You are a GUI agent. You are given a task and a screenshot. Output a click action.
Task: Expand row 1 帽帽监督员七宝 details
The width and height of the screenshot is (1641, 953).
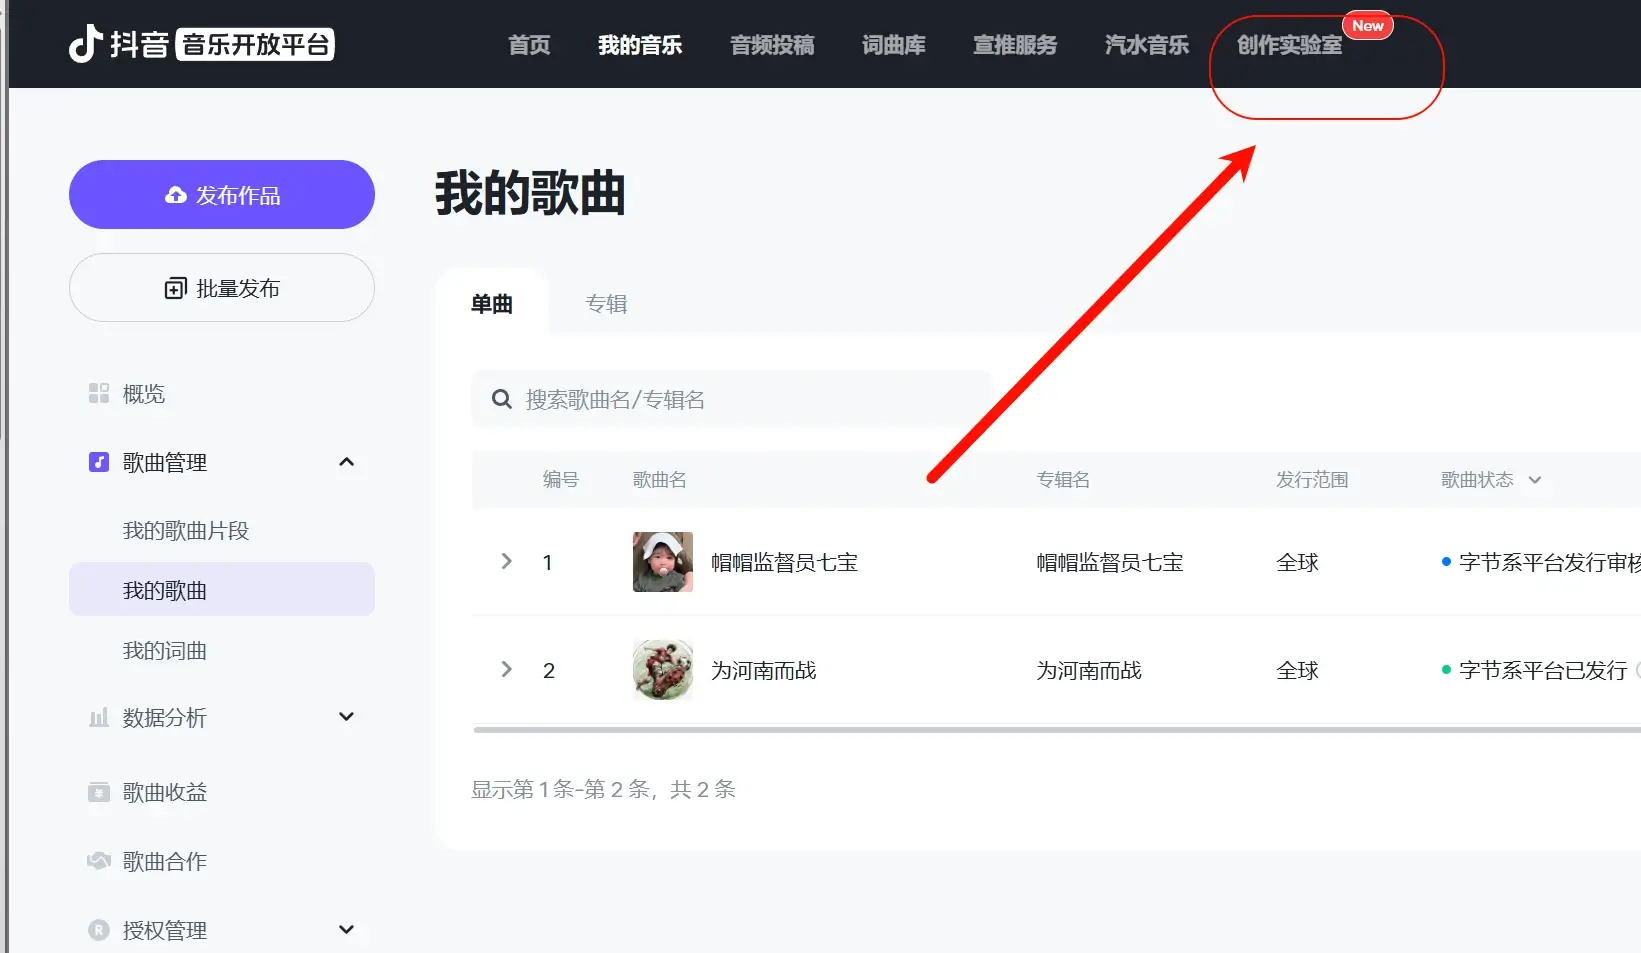(x=506, y=562)
